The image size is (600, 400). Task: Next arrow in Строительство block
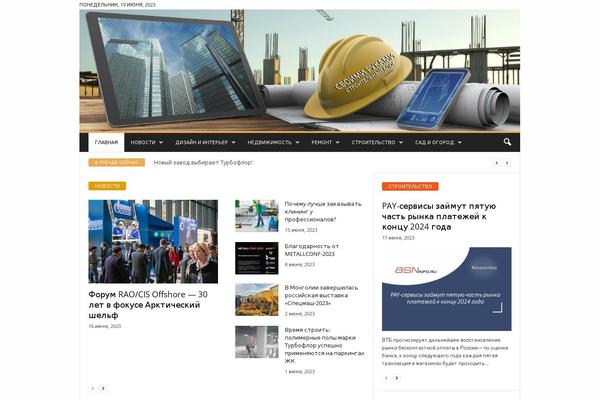[x=396, y=378]
